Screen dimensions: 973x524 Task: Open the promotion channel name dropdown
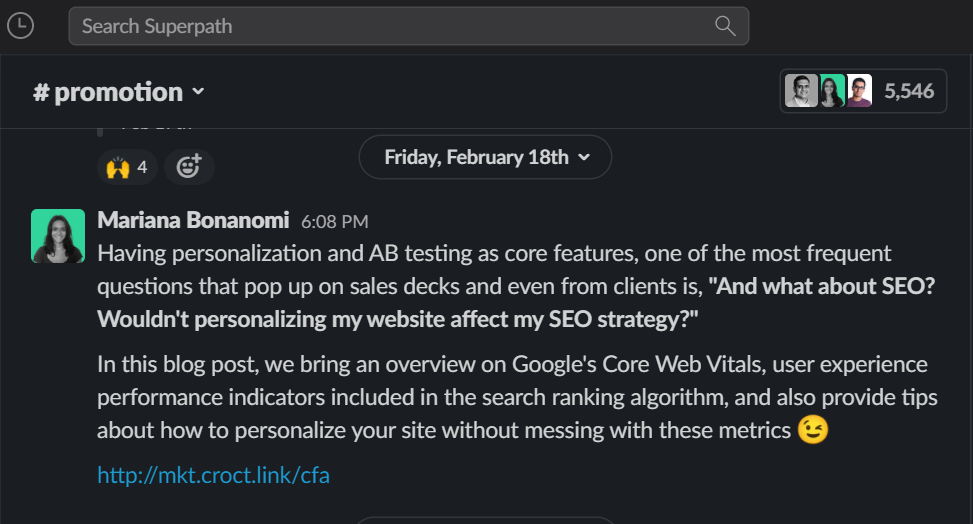(119, 92)
